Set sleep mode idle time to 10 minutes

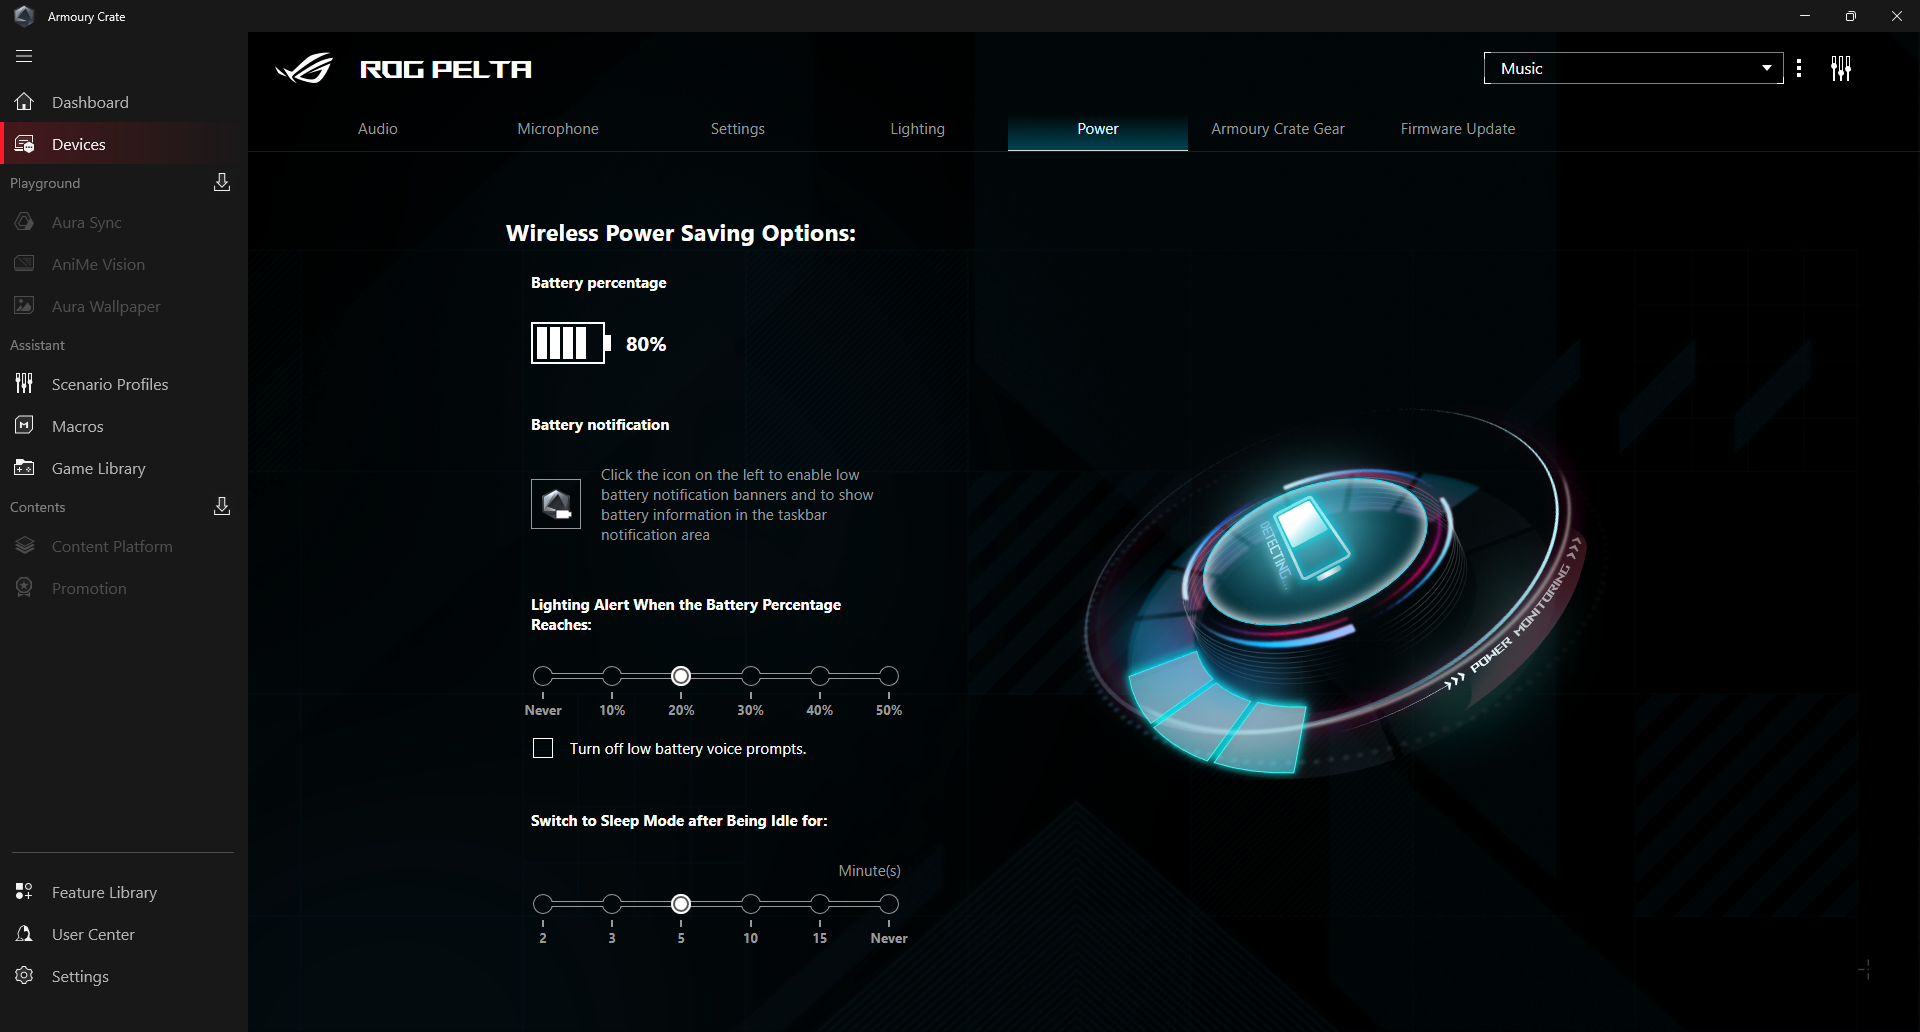coord(751,904)
